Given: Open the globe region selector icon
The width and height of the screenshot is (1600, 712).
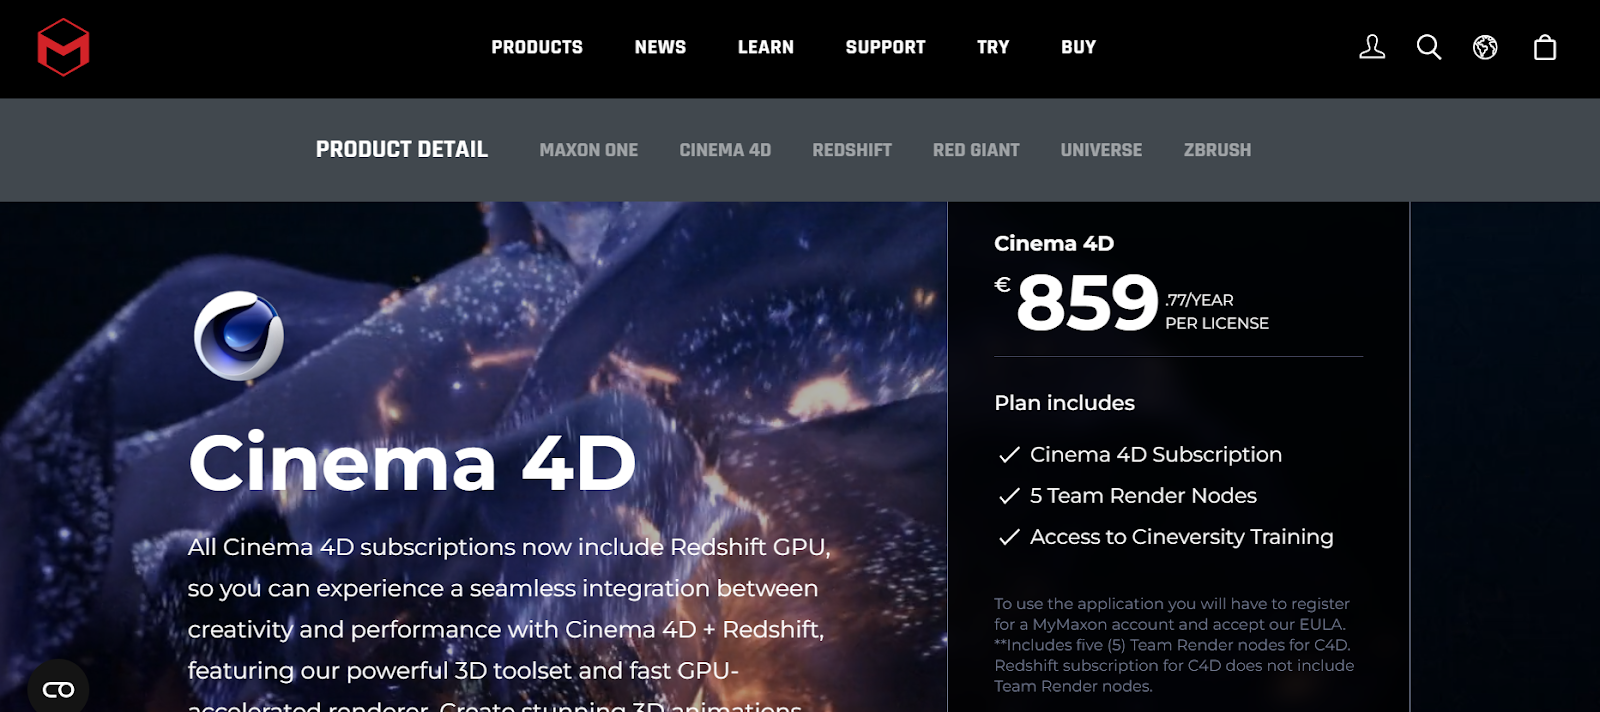Looking at the screenshot, I should (x=1485, y=47).
